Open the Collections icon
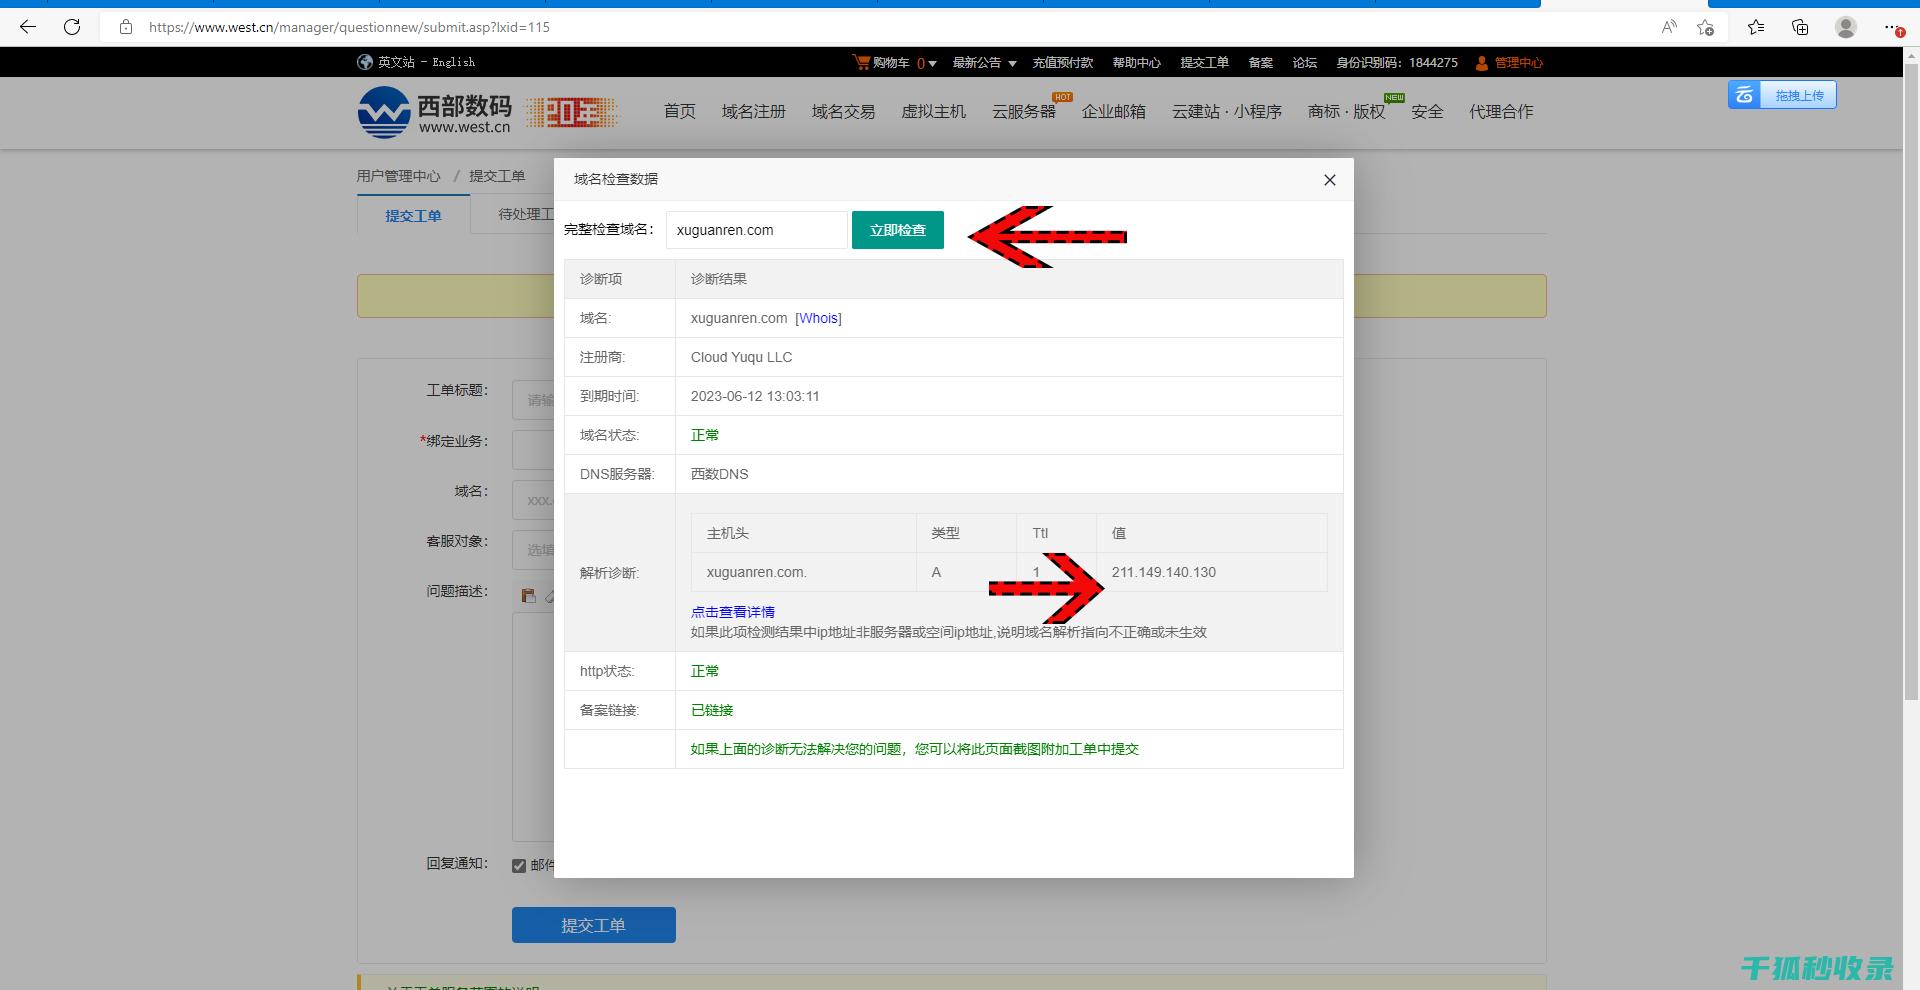 pyautogui.click(x=1800, y=27)
